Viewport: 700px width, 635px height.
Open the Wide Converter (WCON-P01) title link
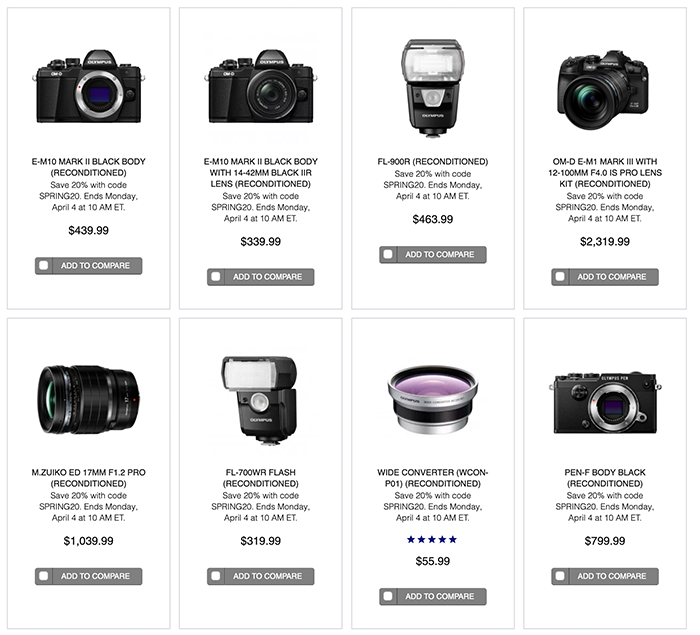click(x=432, y=477)
